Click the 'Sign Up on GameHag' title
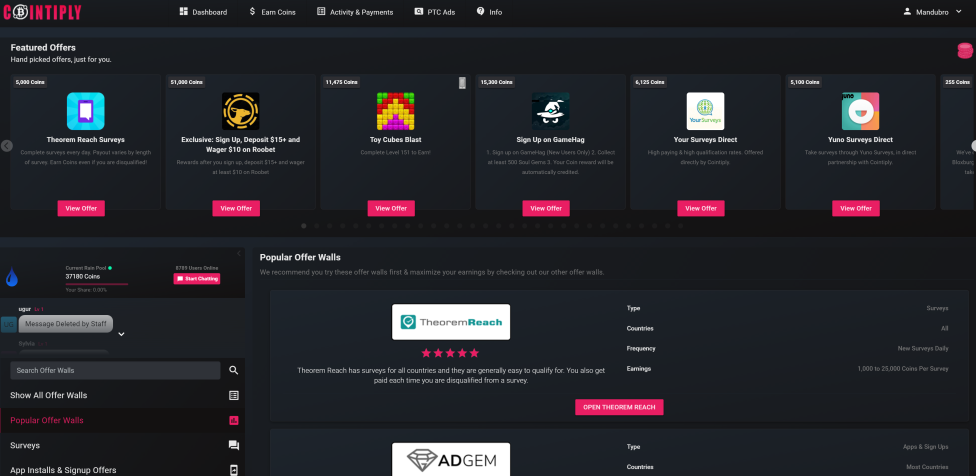This screenshot has width=976, height=476. (550, 140)
